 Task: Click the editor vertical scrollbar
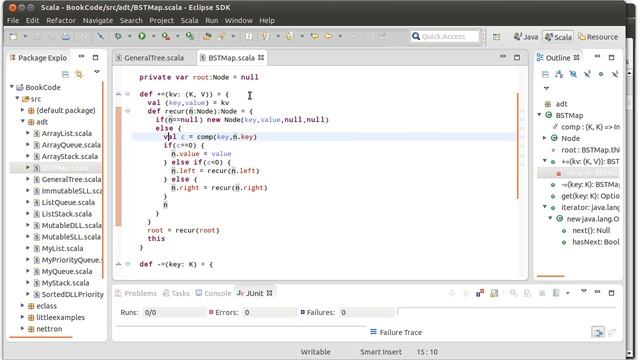(x=518, y=146)
